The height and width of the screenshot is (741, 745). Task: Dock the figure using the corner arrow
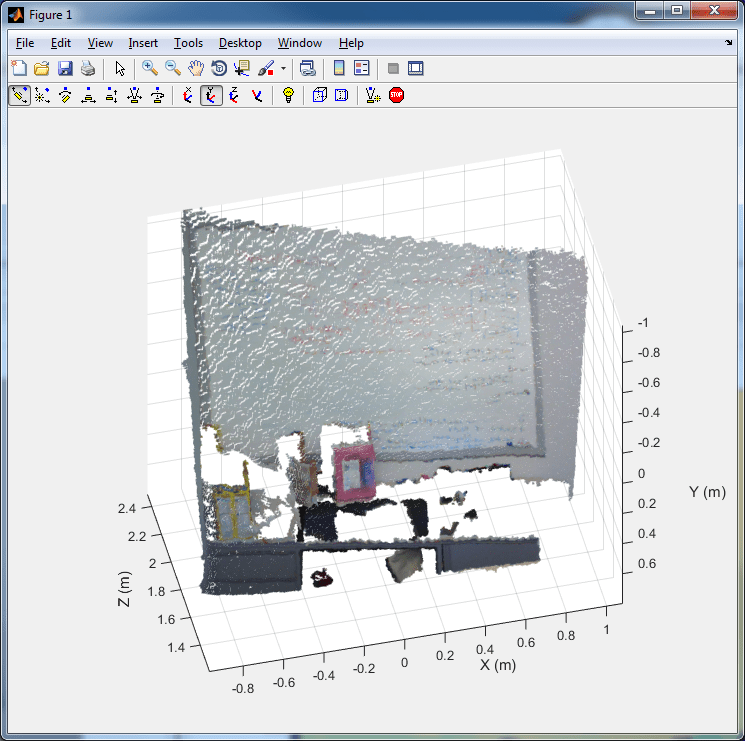click(x=728, y=43)
